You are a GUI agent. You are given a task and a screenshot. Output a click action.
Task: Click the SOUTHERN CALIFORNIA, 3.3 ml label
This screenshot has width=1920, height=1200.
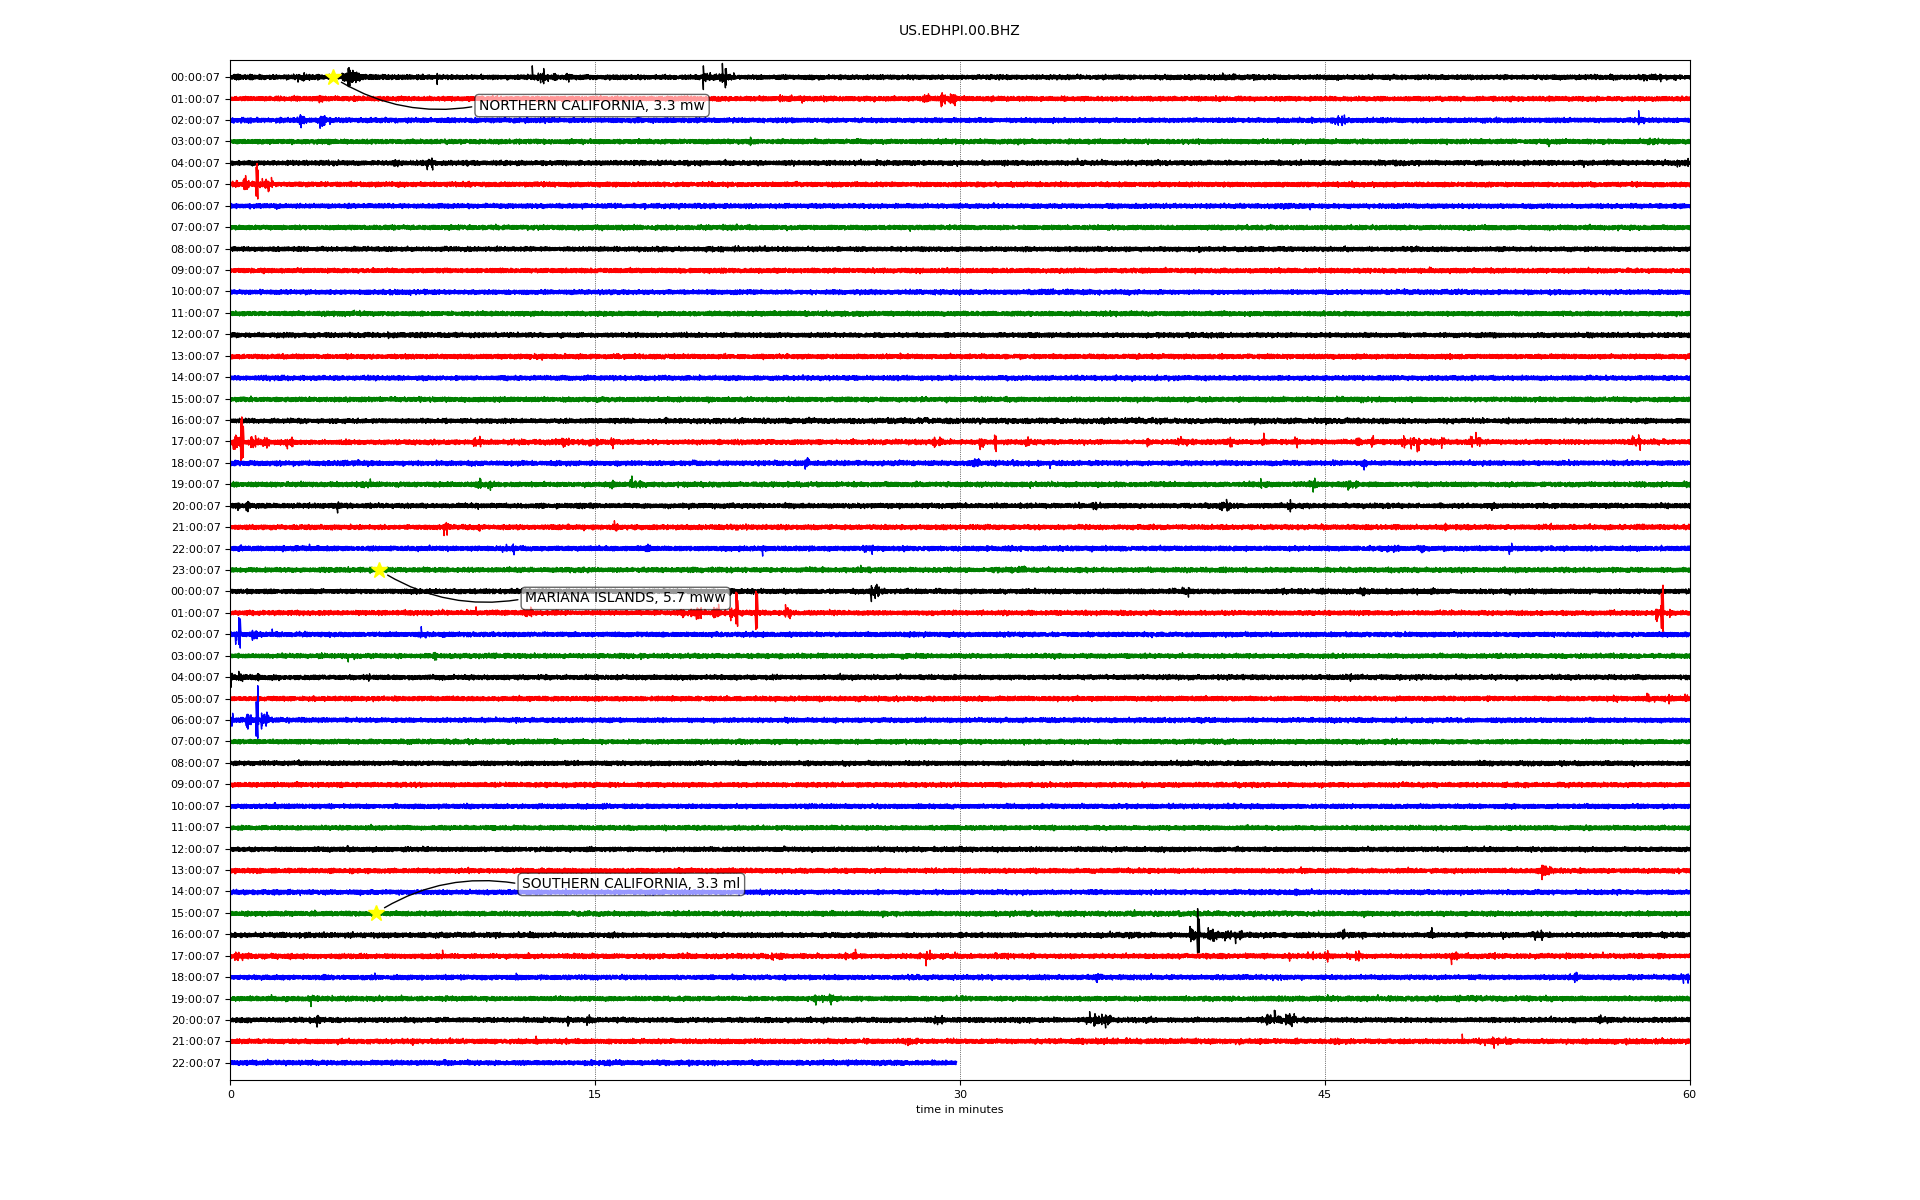(x=631, y=884)
